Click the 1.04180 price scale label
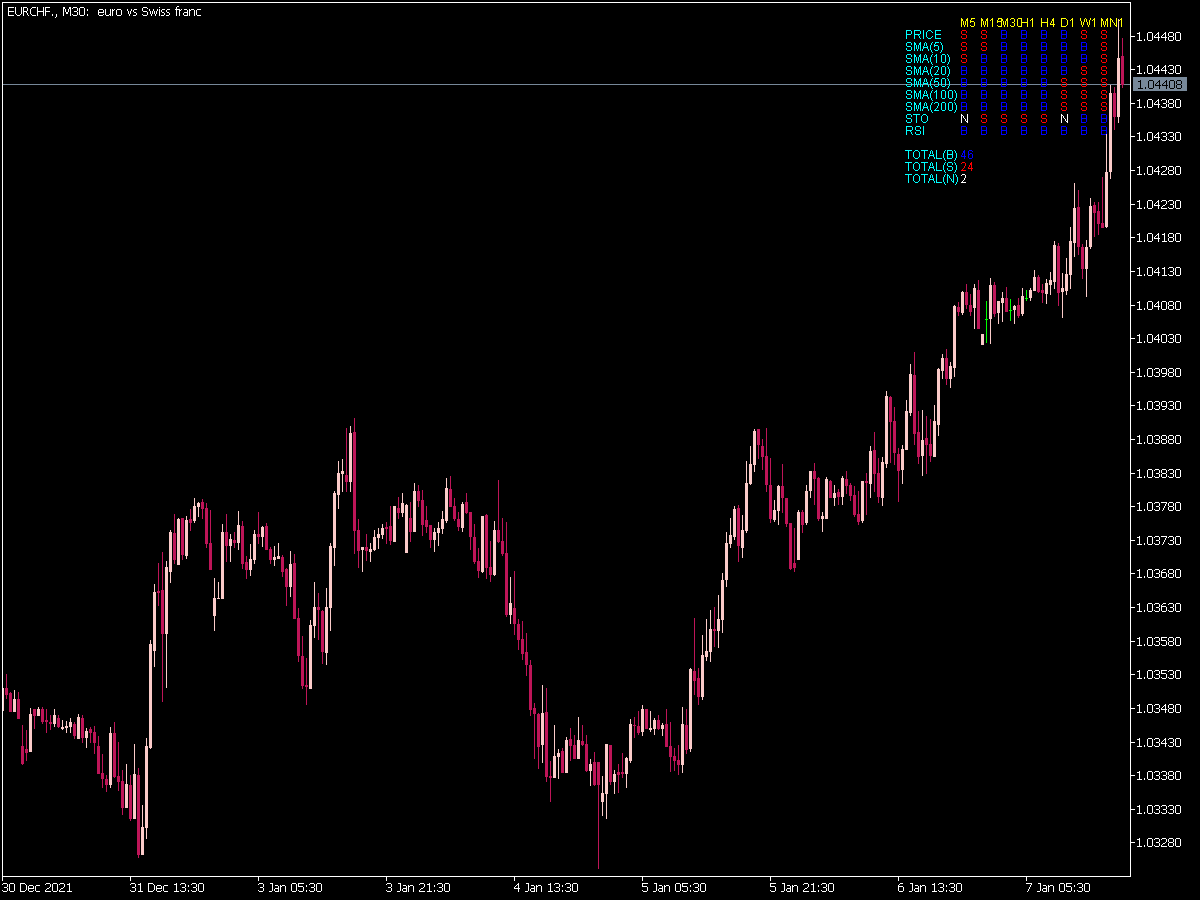 pos(1157,238)
